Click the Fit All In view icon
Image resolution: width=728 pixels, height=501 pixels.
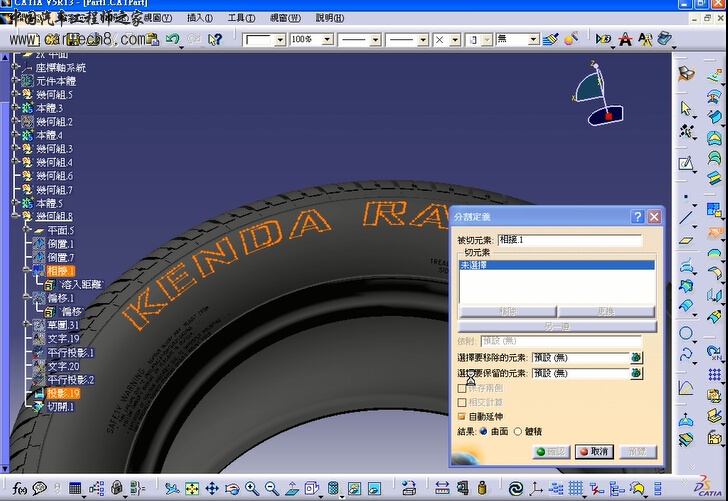pyautogui.click(x=193, y=489)
